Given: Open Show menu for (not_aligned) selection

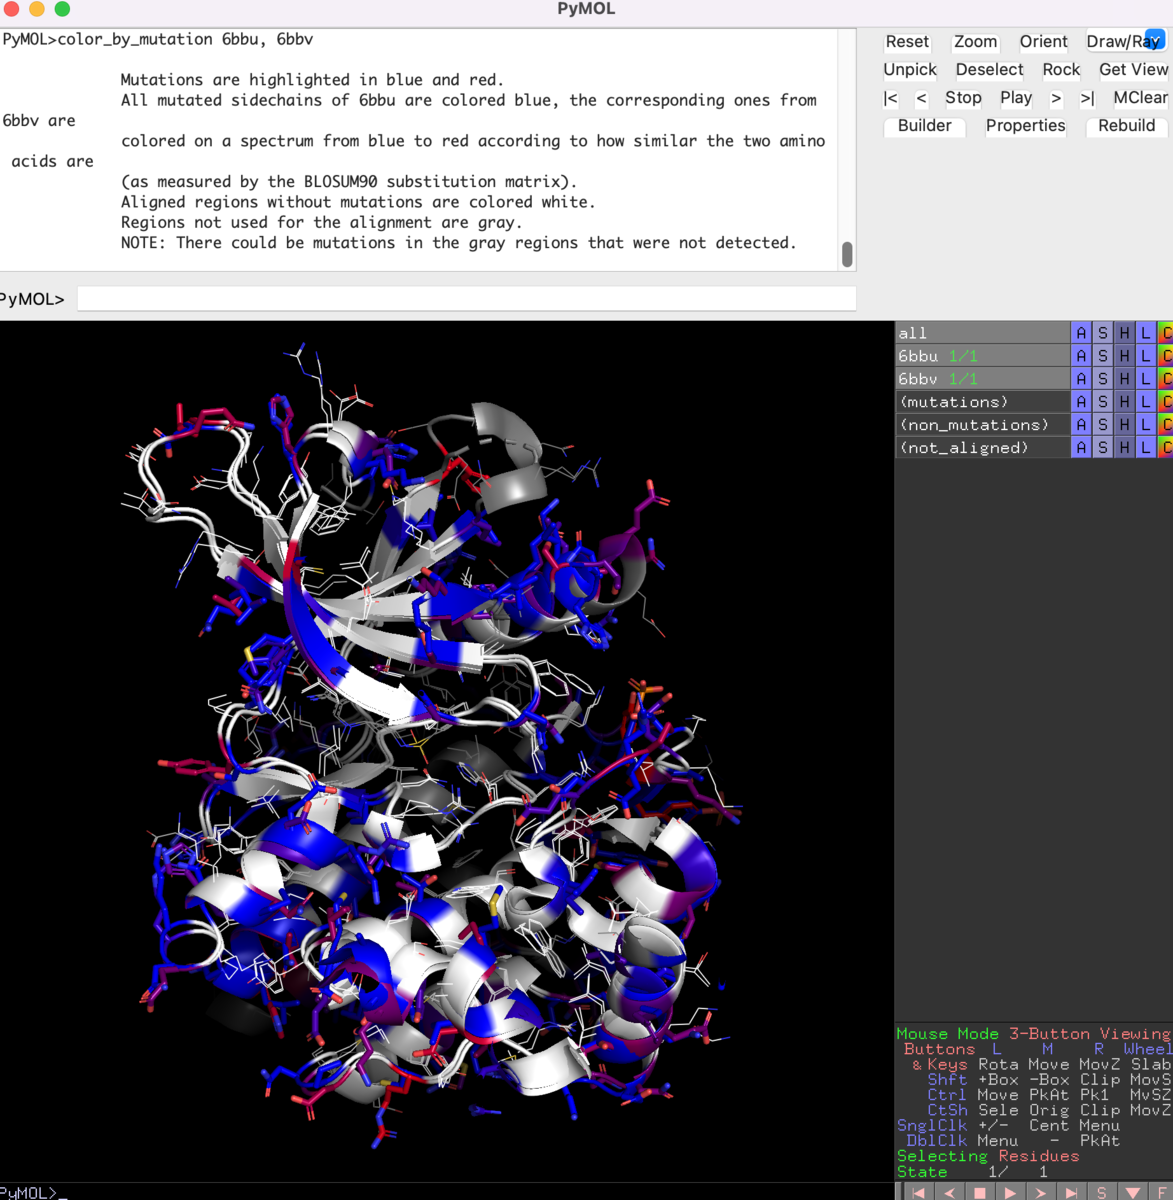Looking at the screenshot, I should click(x=1103, y=448).
